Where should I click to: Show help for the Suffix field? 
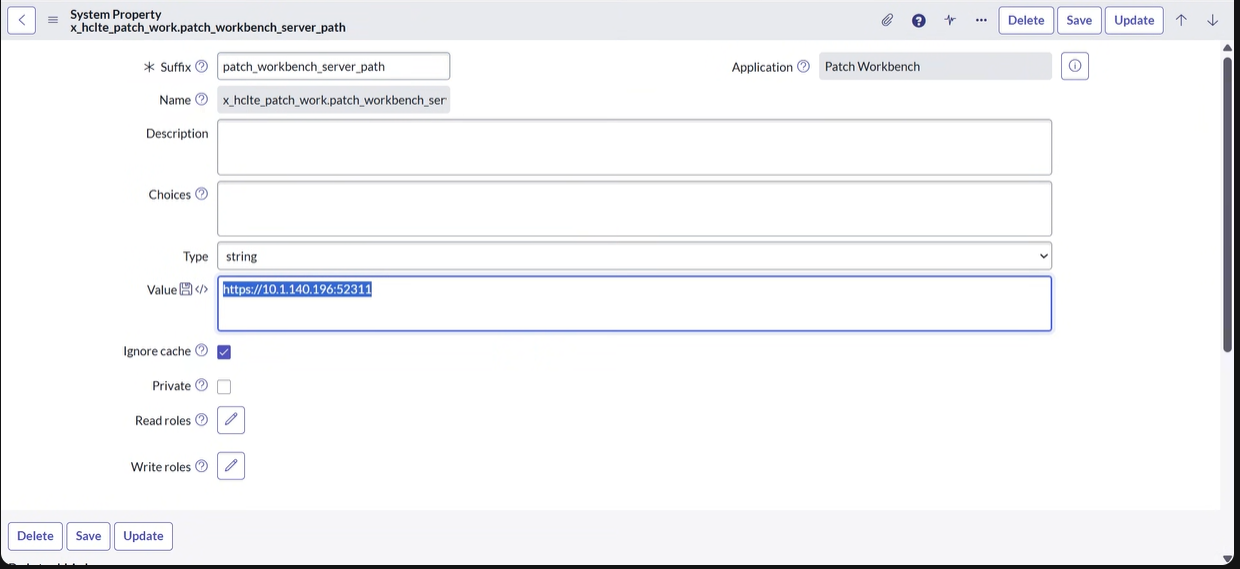coord(201,66)
